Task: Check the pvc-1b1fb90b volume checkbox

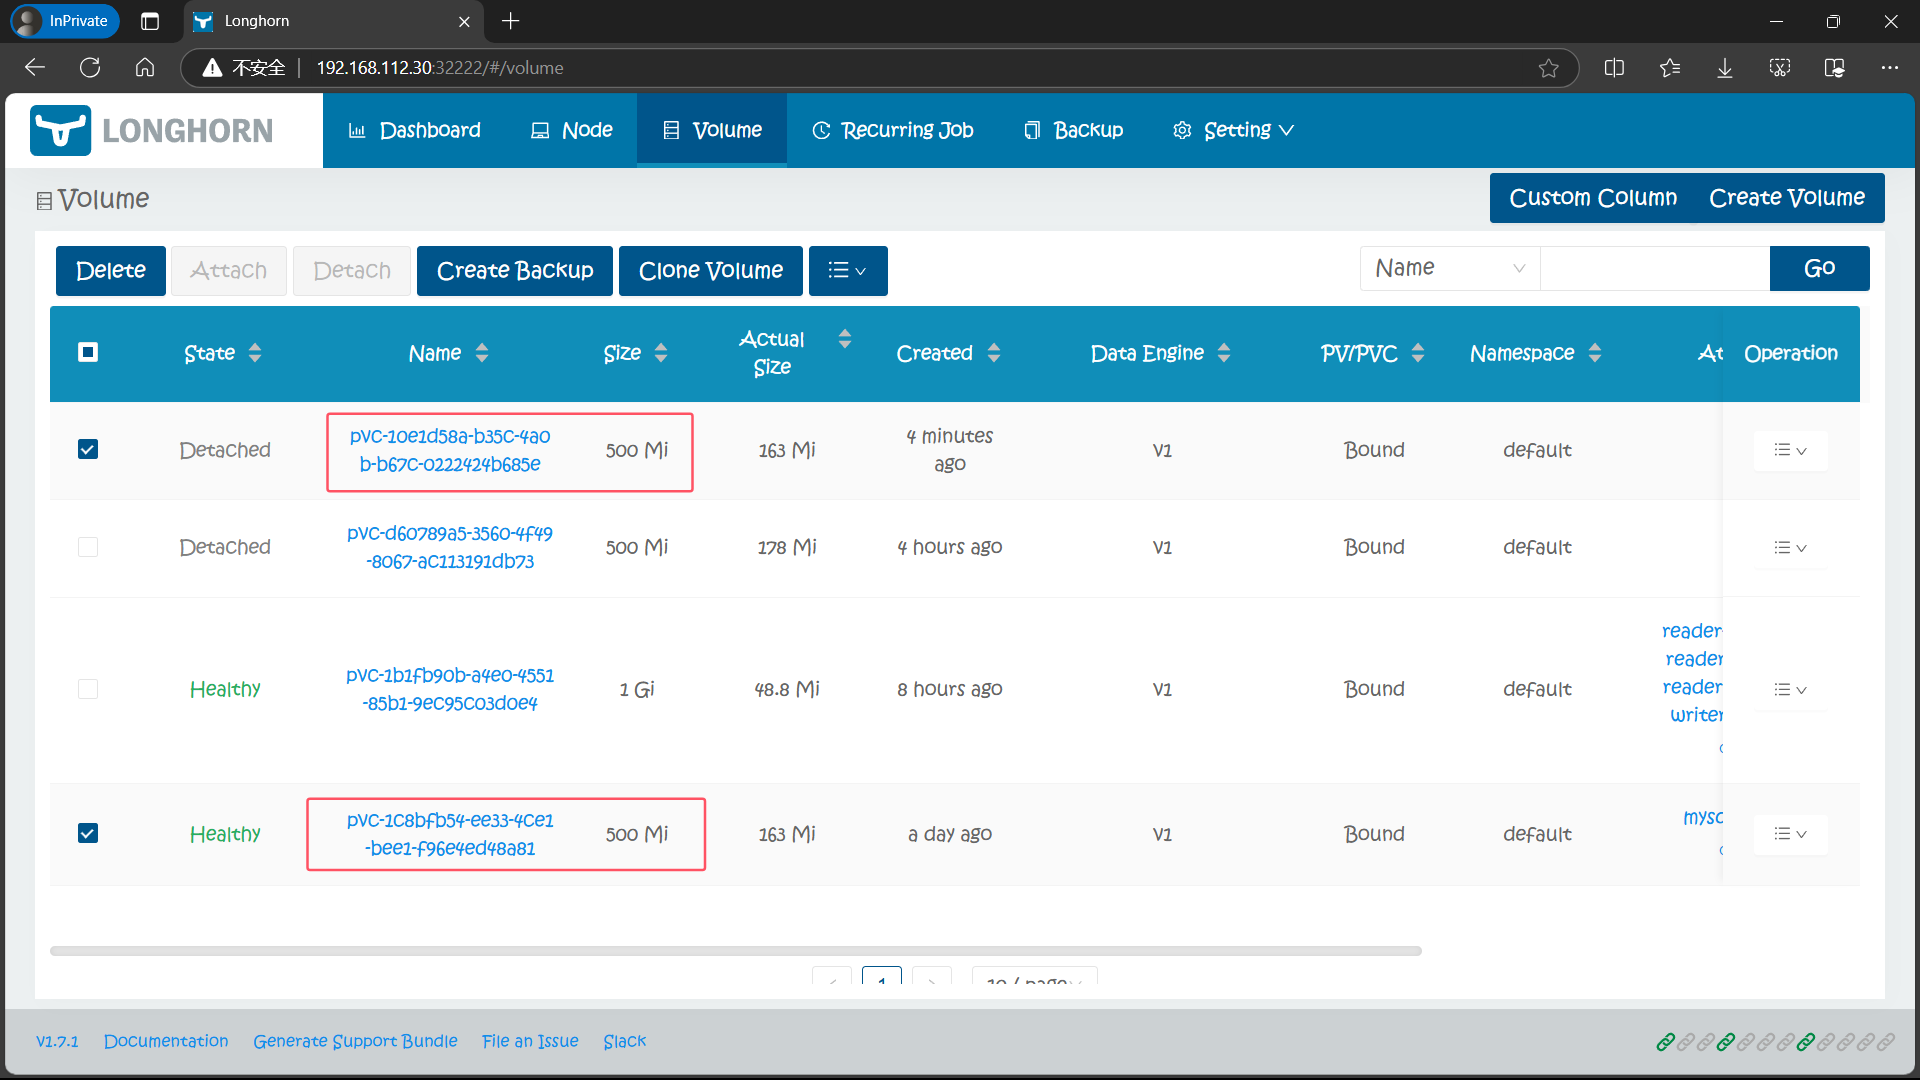Action: coord(88,689)
